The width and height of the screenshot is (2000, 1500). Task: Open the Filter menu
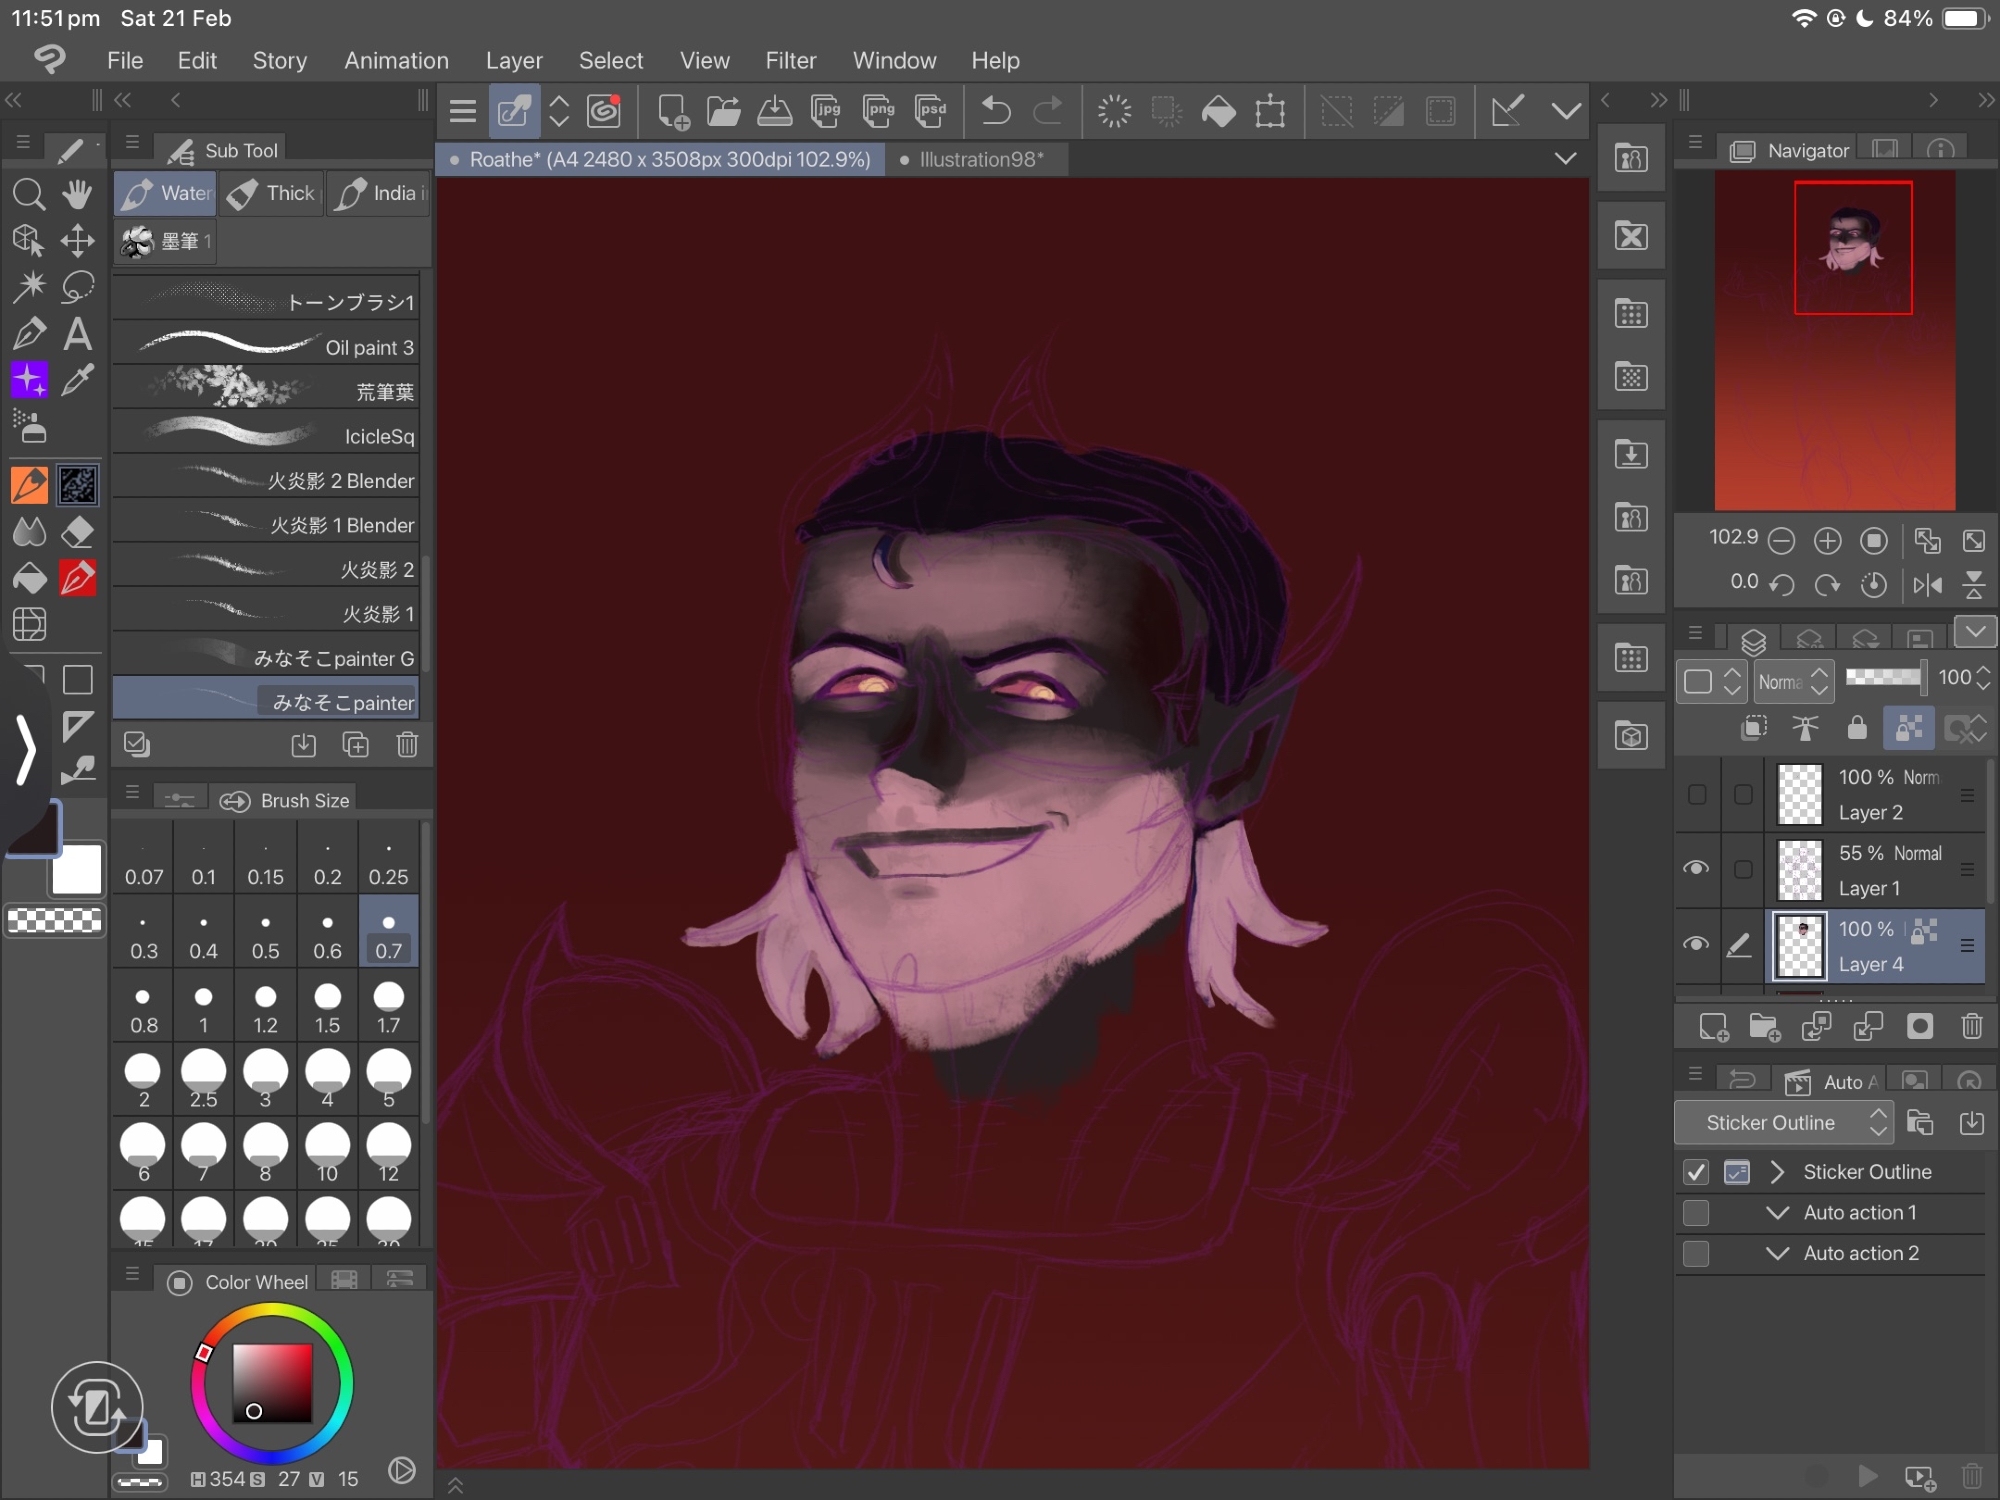point(790,61)
